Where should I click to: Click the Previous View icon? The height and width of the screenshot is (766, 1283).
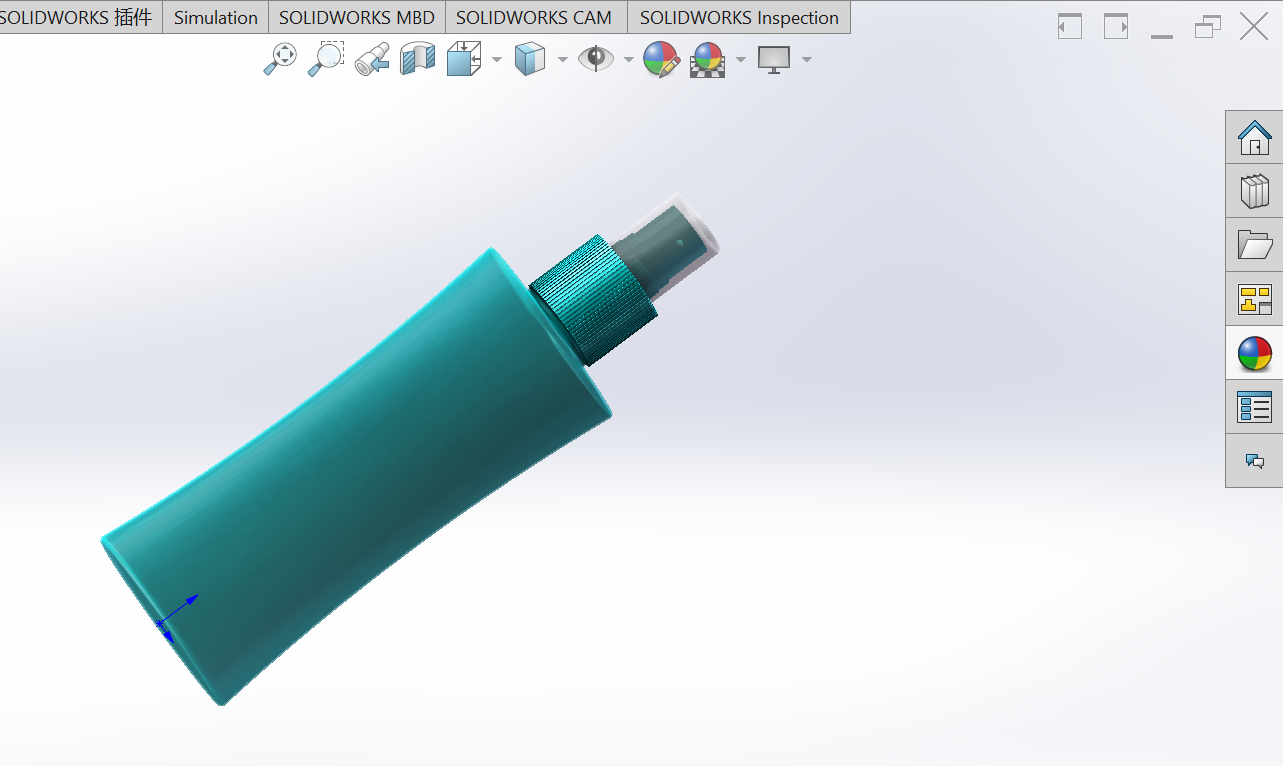click(372, 59)
